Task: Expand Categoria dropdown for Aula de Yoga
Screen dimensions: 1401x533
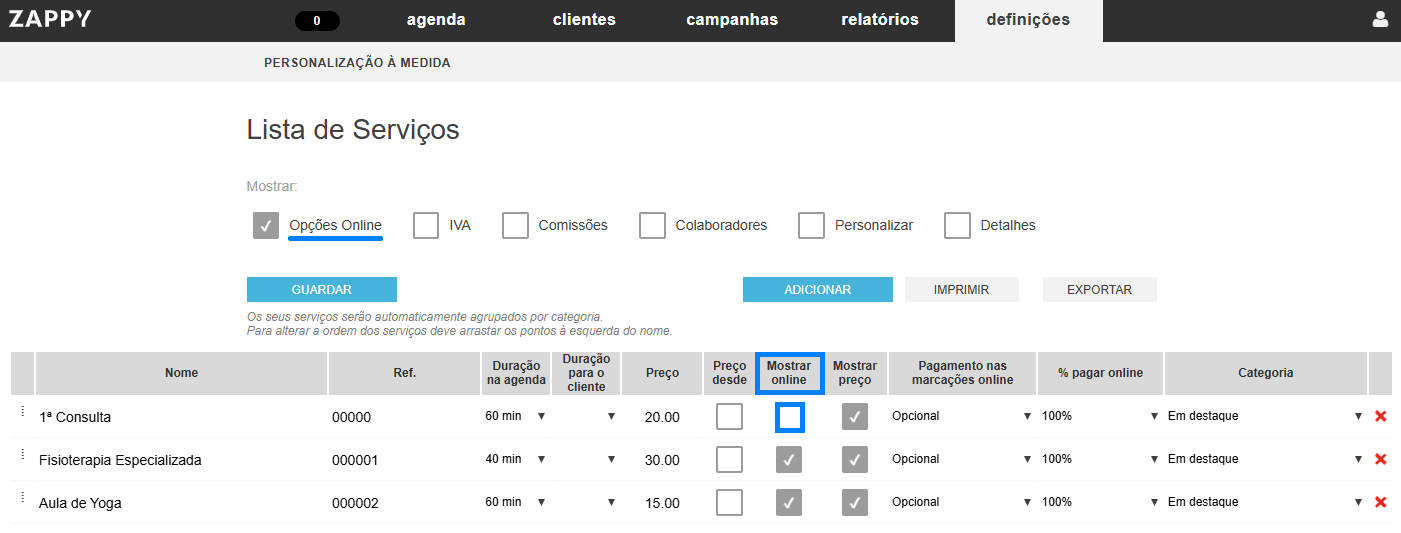Action: tap(1264, 502)
